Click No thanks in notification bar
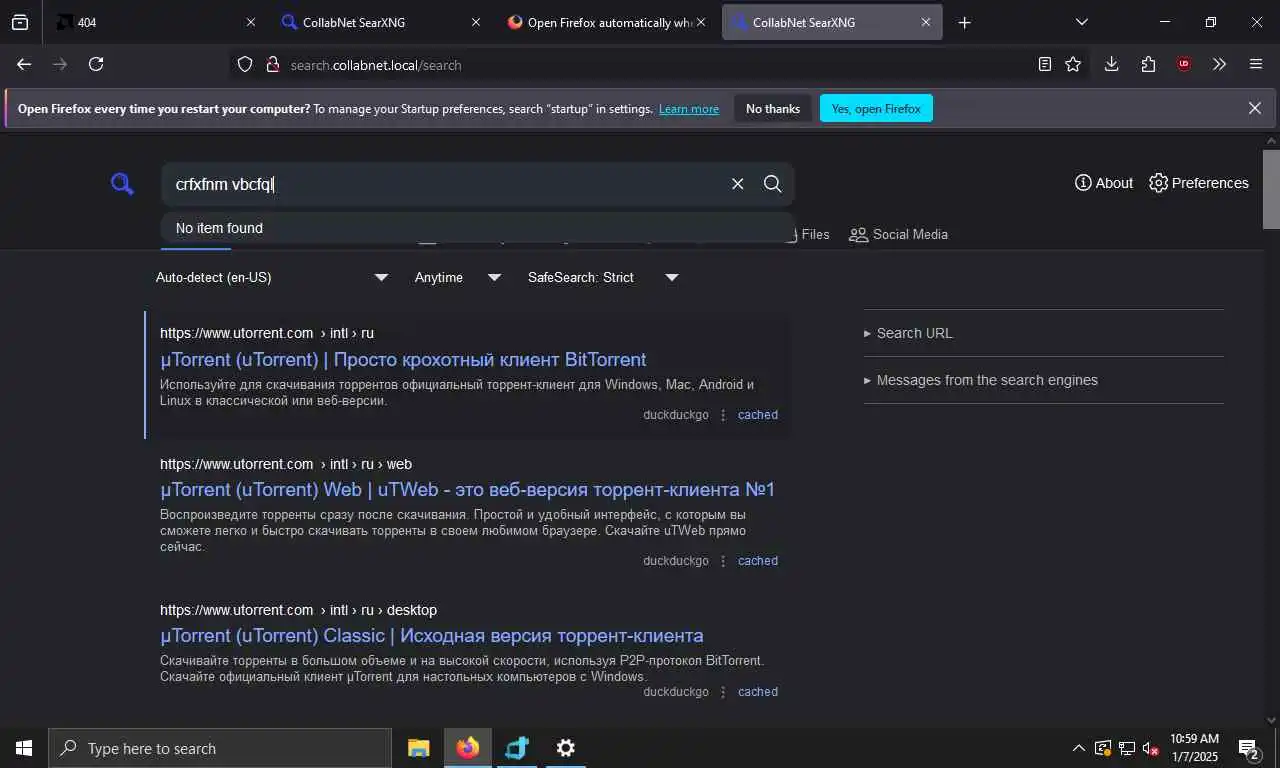 pos(773,108)
